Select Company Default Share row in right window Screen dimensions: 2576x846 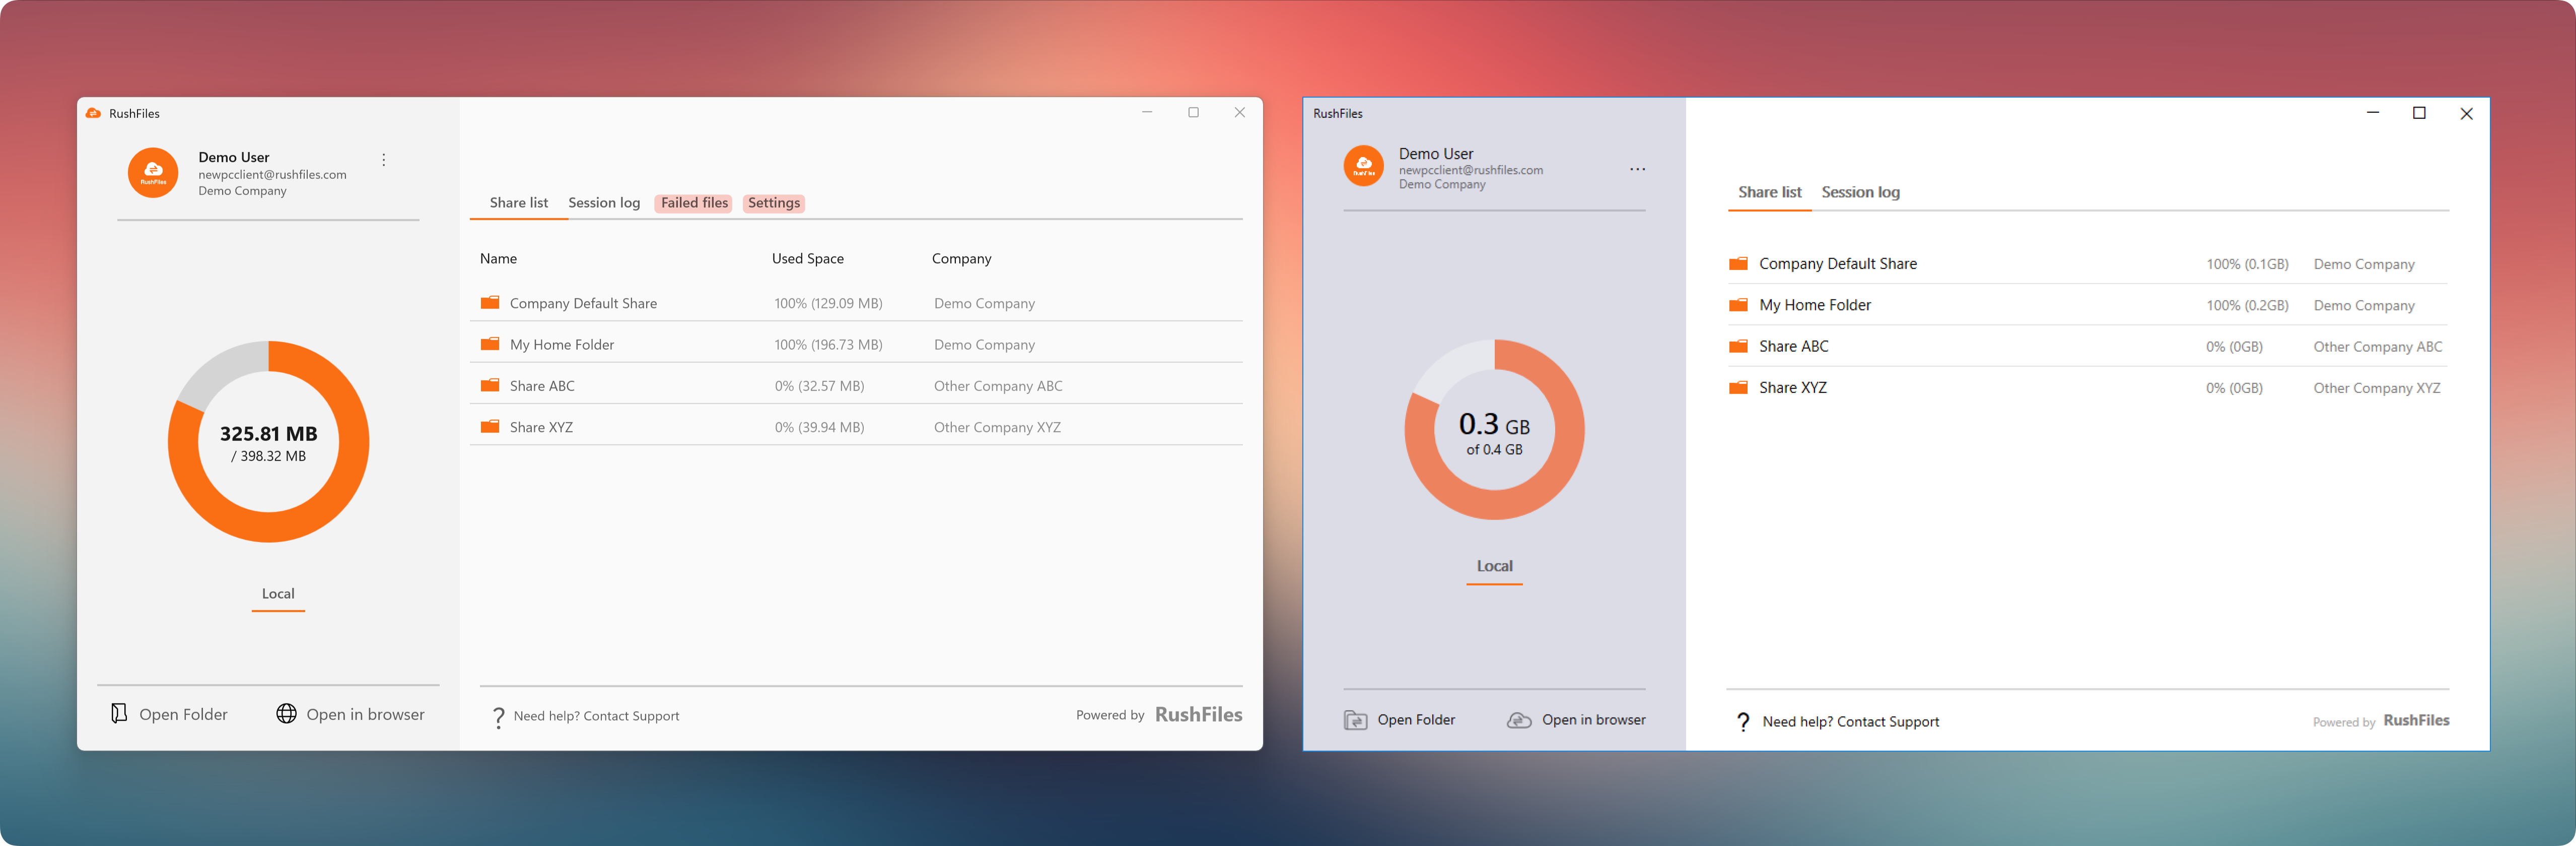click(1837, 264)
